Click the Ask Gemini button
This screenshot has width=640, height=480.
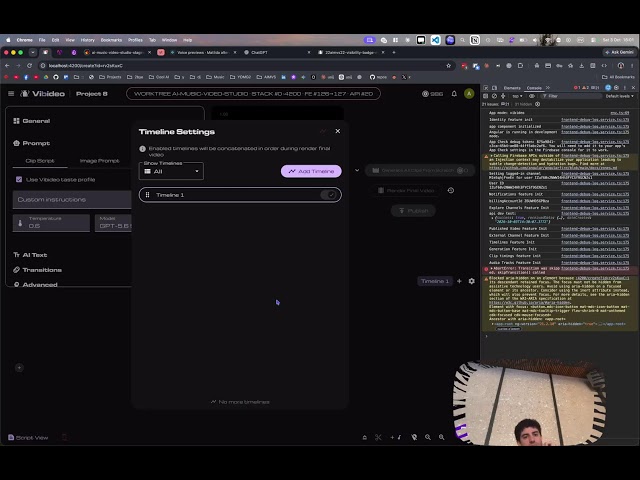(619, 52)
